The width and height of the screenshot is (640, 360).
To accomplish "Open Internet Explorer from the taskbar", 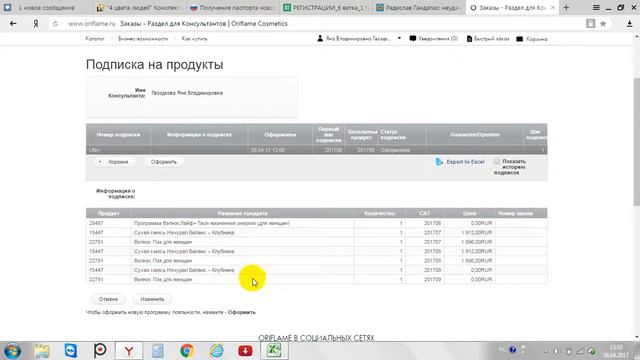I will click(216, 351).
